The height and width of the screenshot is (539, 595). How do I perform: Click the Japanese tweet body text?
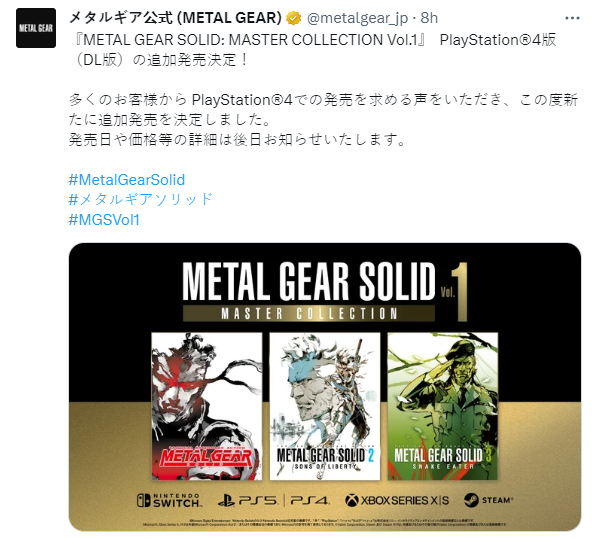tap(323, 120)
